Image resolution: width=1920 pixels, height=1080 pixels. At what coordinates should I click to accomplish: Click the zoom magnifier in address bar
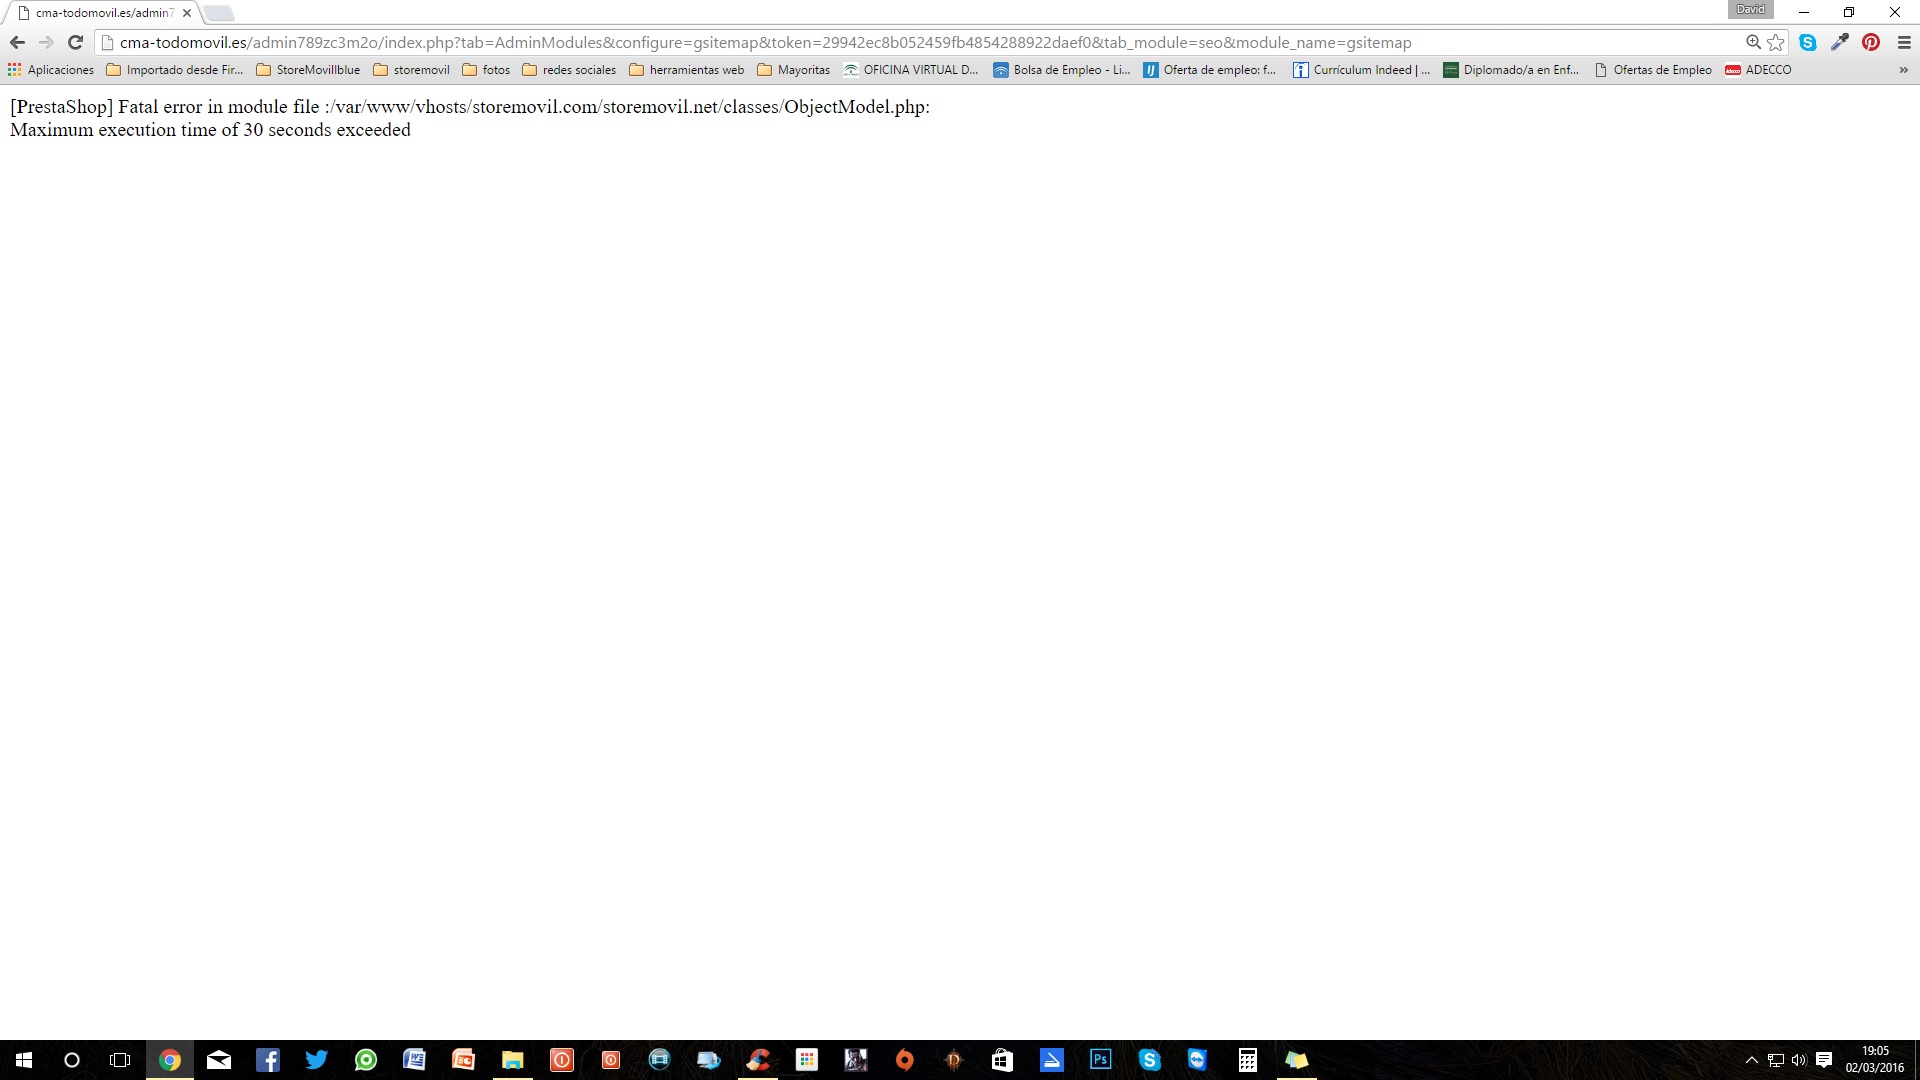click(1753, 42)
